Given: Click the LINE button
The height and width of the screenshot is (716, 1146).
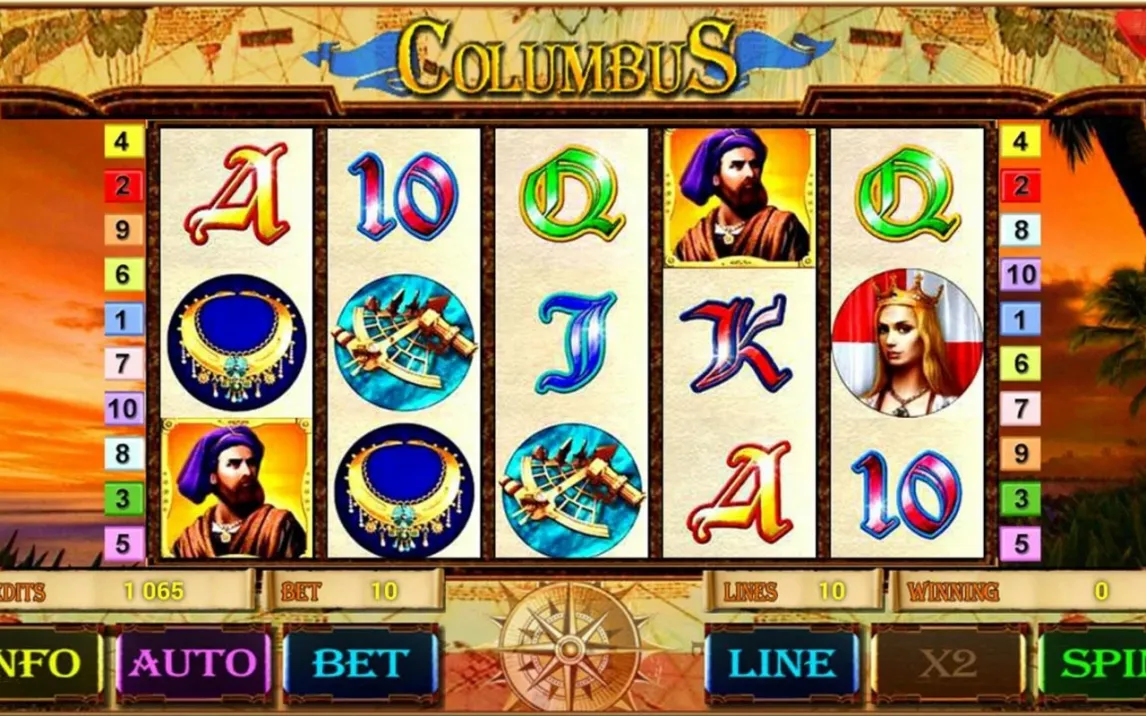Looking at the screenshot, I should pos(782,663).
